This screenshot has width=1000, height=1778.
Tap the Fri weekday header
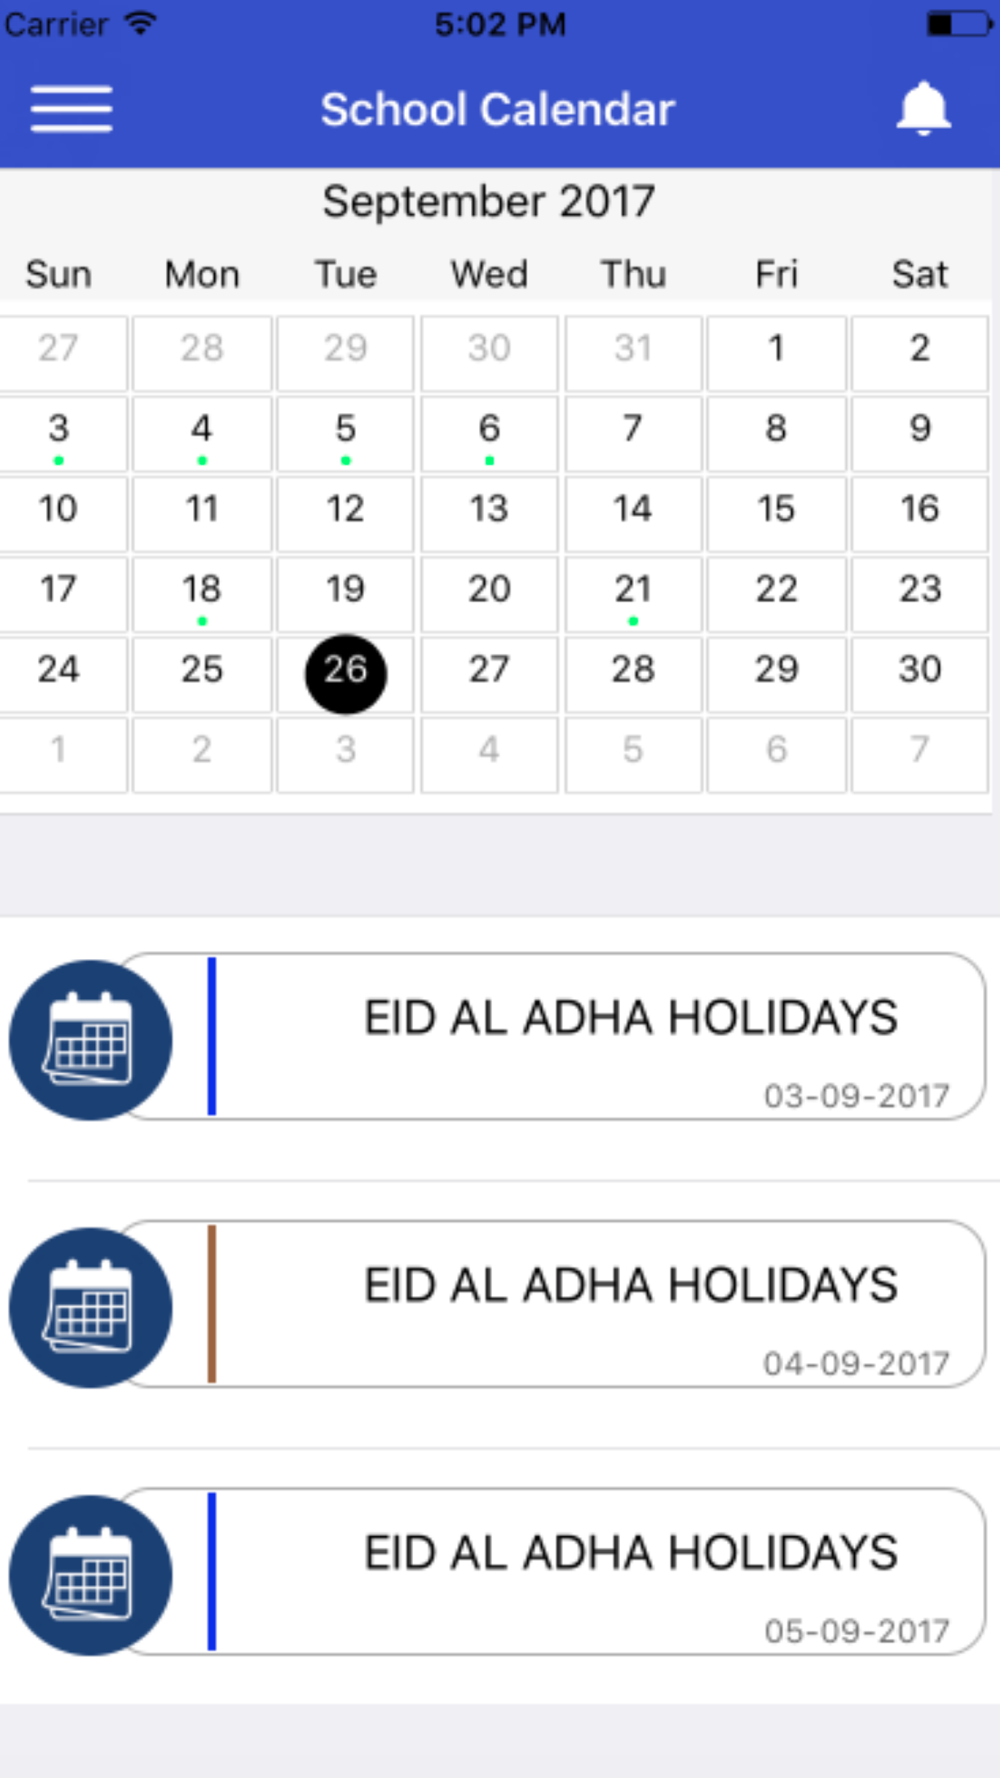(x=776, y=274)
